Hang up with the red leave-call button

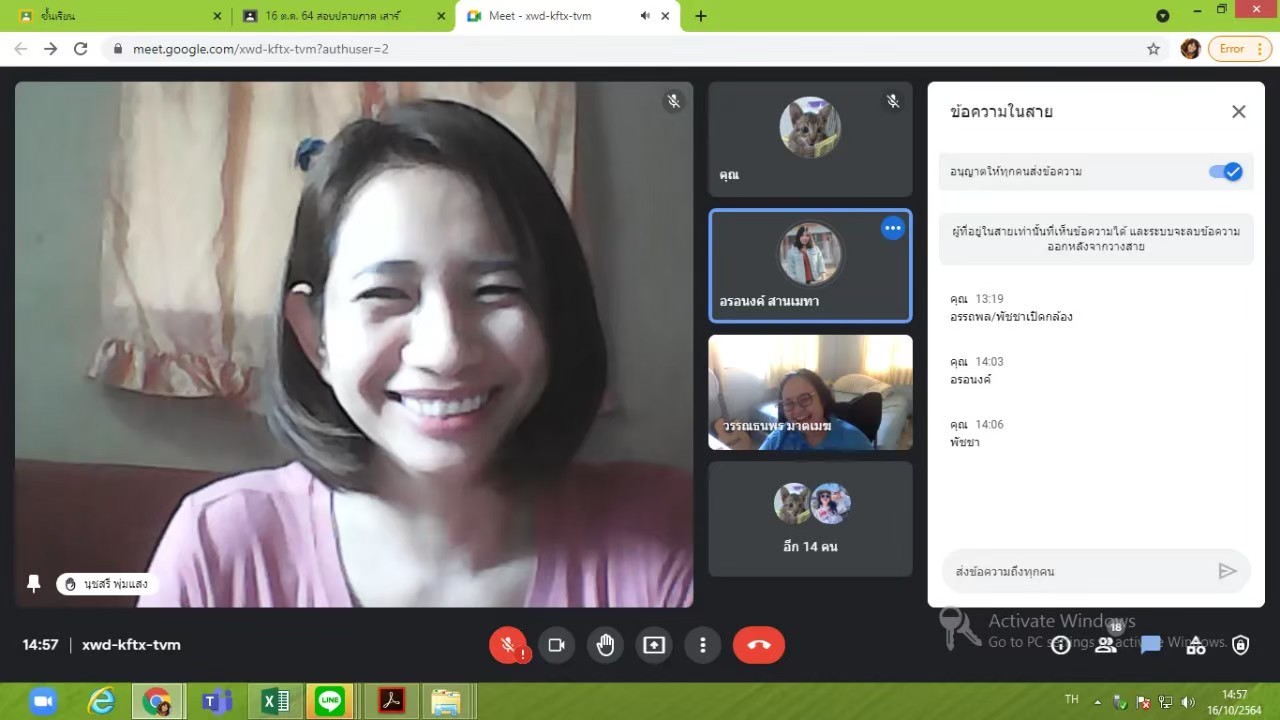click(x=759, y=645)
